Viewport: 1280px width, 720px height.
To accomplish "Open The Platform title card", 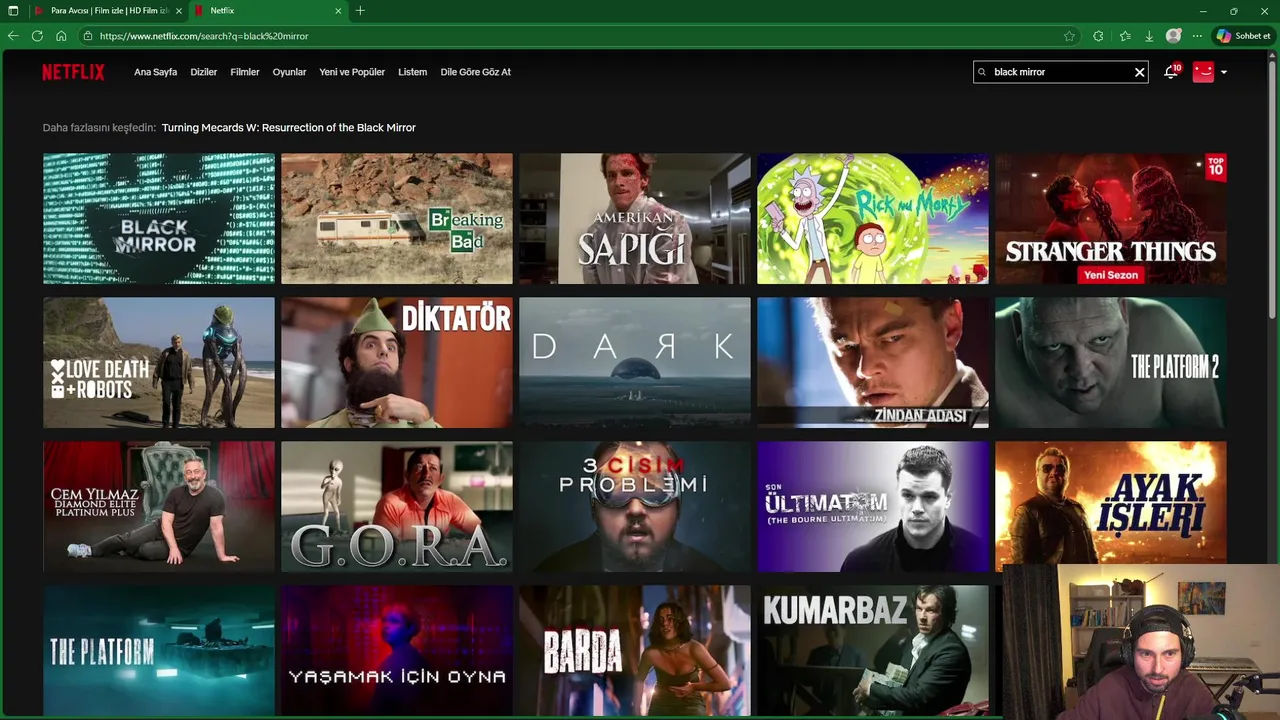I will (159, 650).
